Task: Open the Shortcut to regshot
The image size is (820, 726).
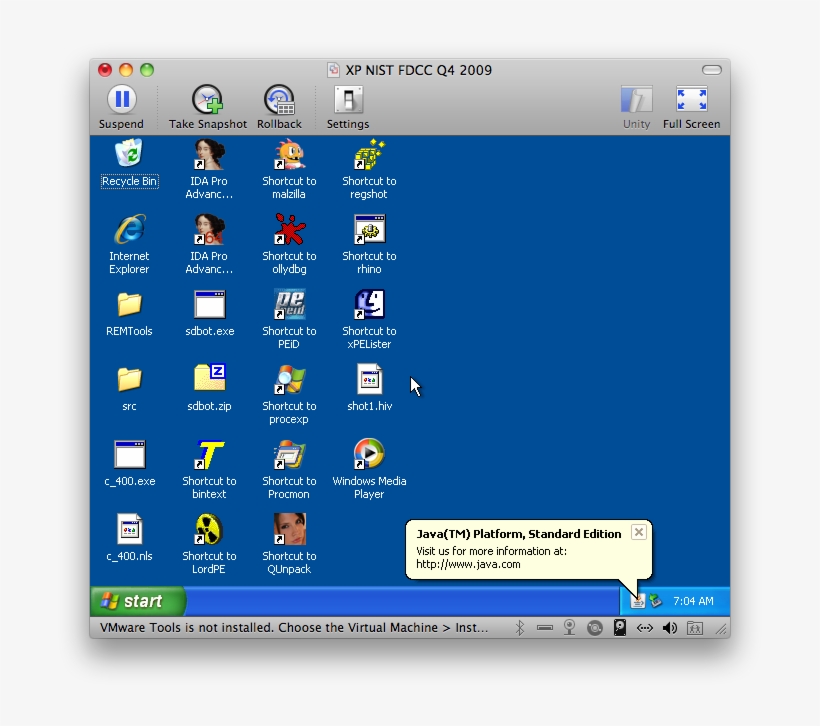Action: point(368,155)
